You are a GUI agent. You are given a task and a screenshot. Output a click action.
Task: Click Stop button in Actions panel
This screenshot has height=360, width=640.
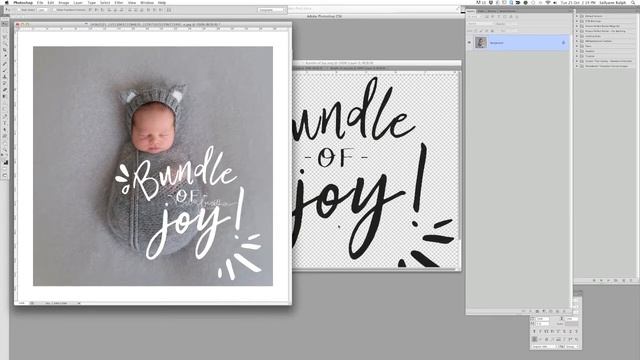point(594,280)
